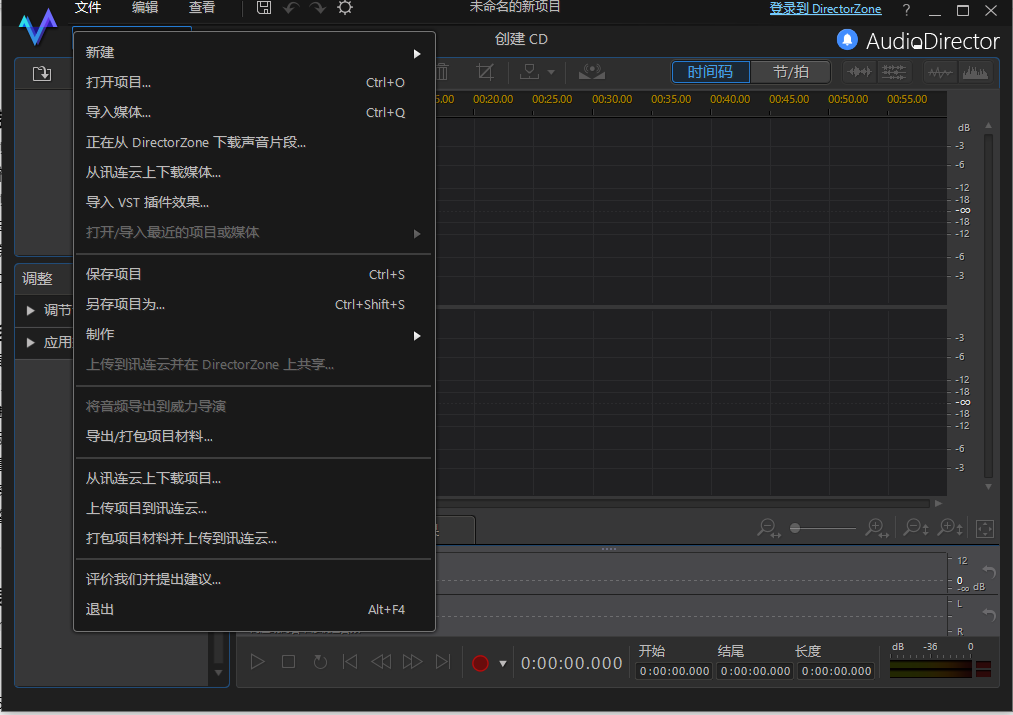Click the stop button
This screenshot has height=715, width=1013.
point(288,661)
